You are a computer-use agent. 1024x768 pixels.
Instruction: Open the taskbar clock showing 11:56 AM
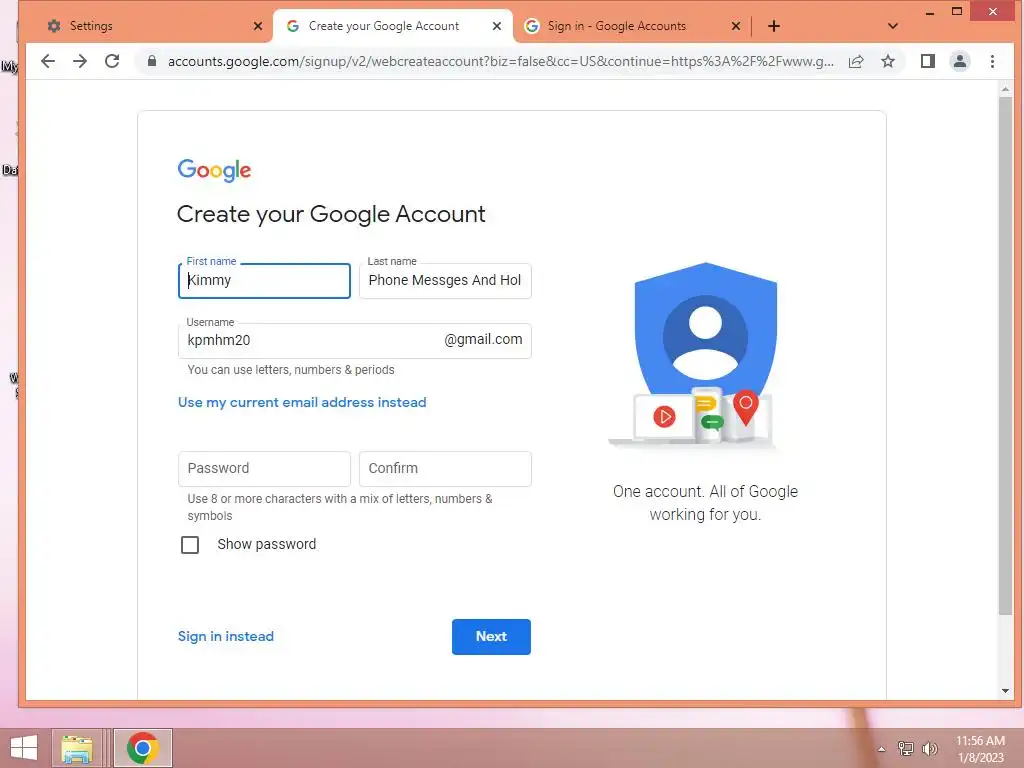(980, 748)
